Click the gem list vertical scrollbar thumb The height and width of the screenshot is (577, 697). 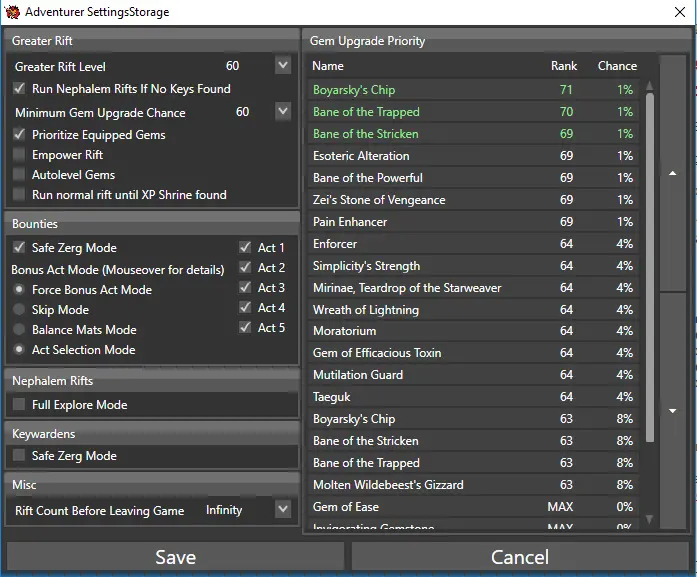pyautogui.click(x=649, y=267)
